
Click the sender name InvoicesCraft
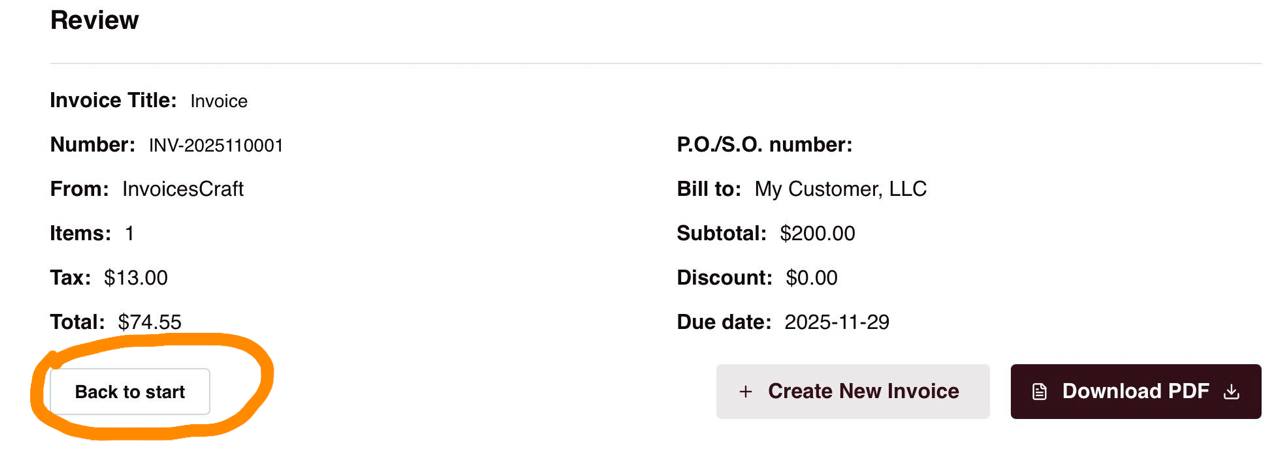pos(183,189)
